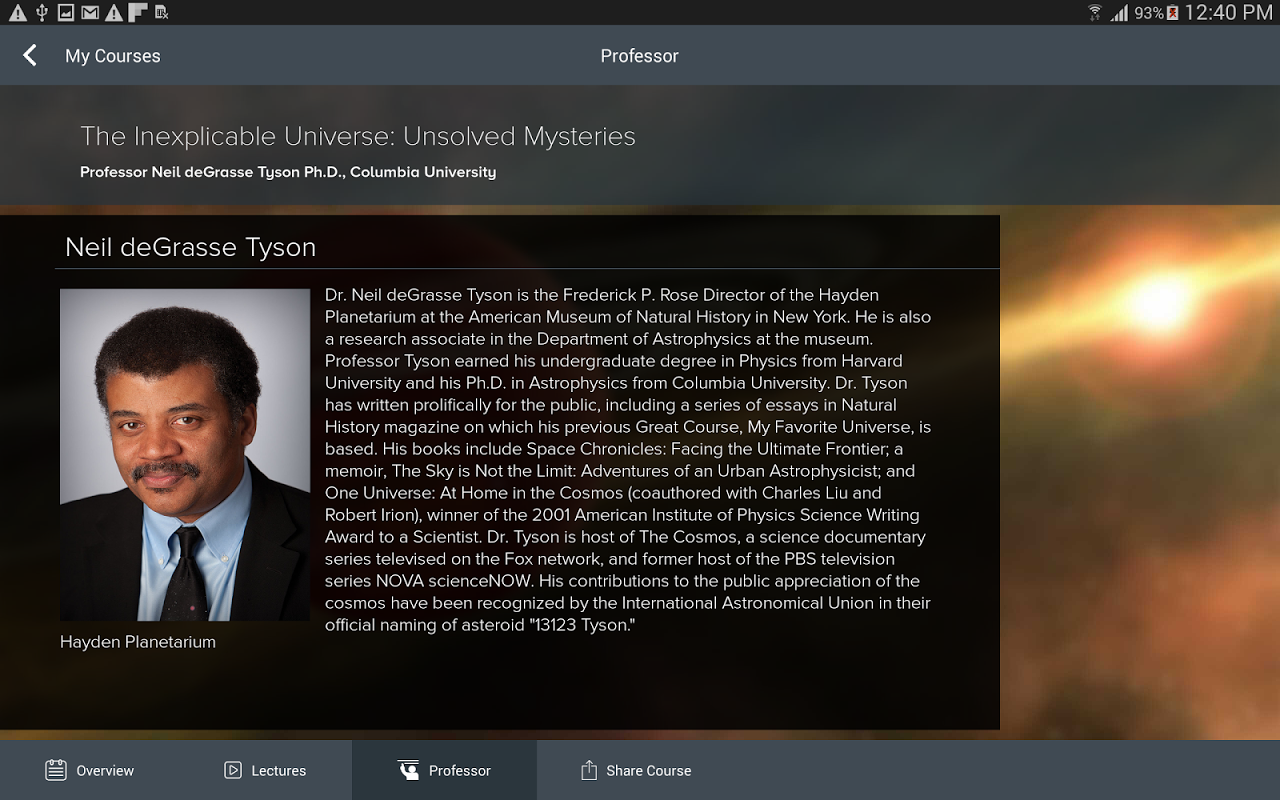Tap the SD card error notification icon

(x=162, y=12)
